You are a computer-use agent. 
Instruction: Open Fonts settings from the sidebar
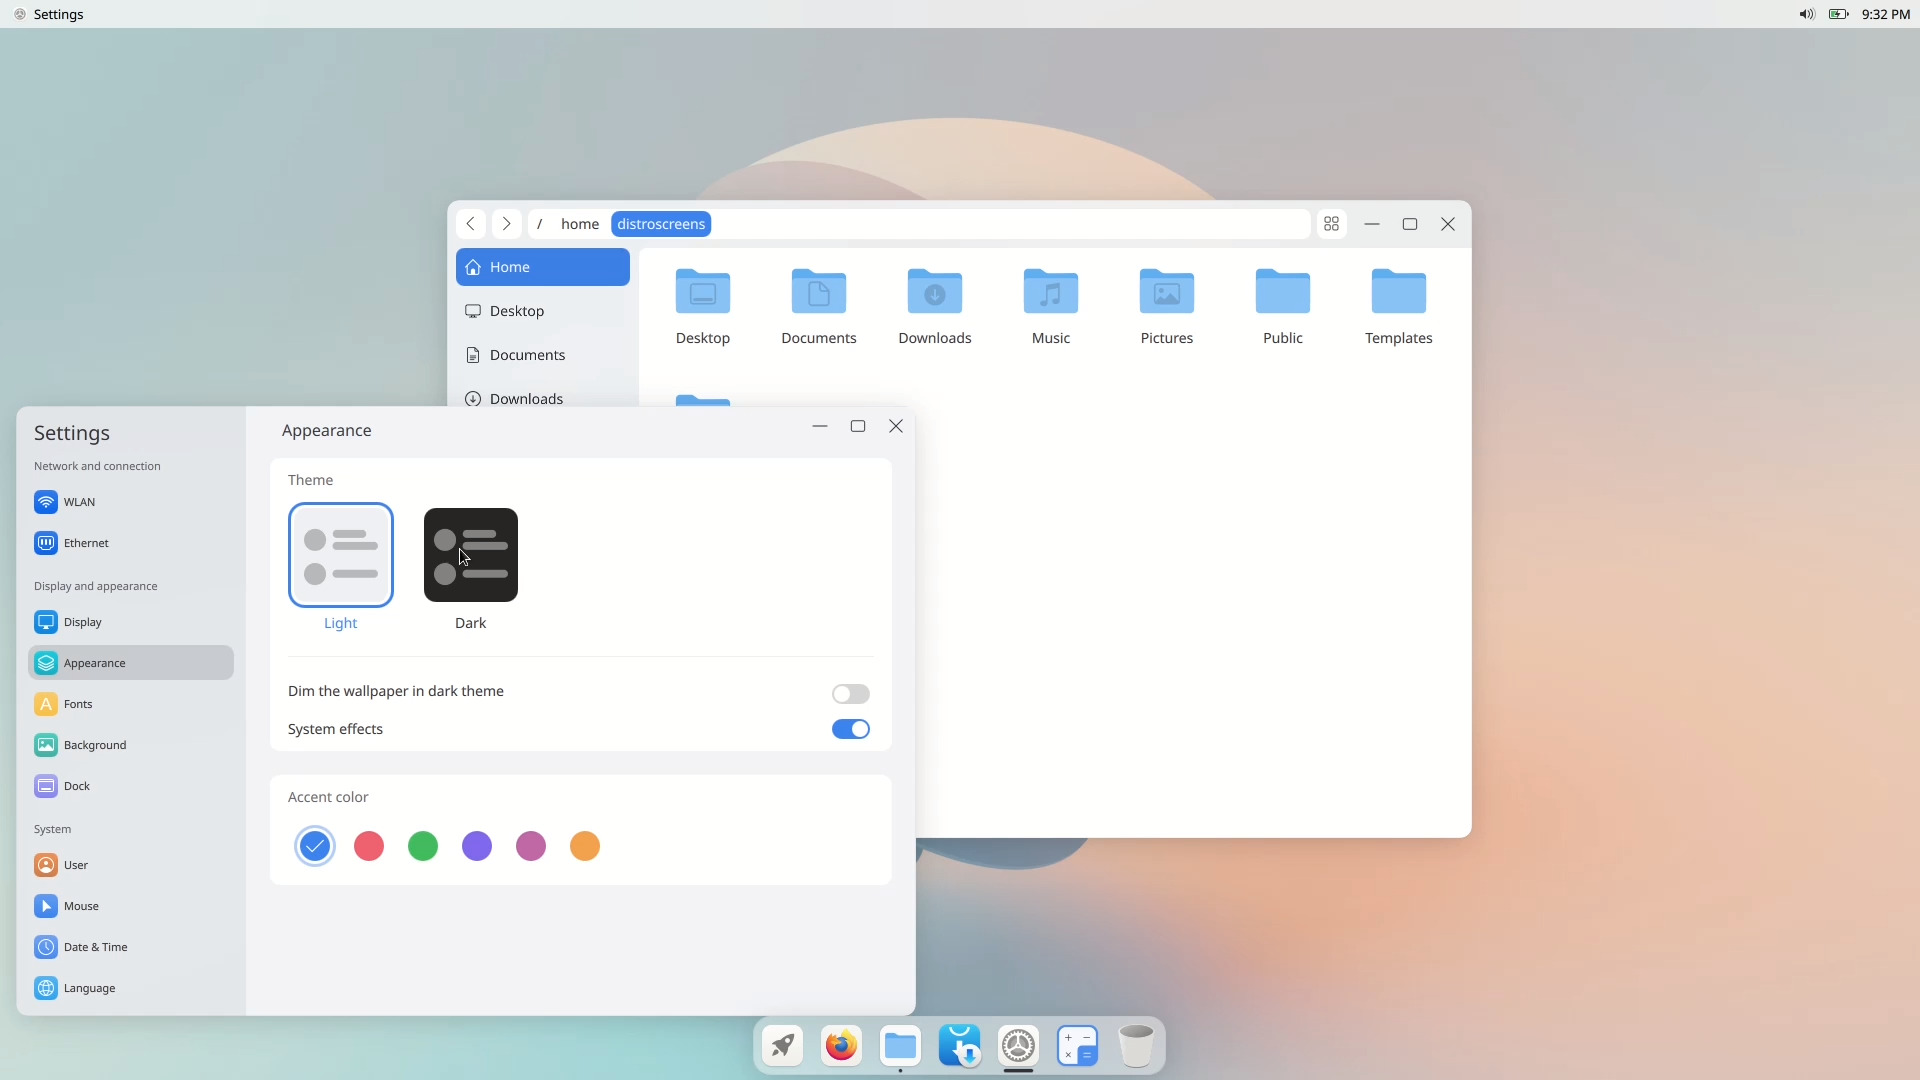78,704
